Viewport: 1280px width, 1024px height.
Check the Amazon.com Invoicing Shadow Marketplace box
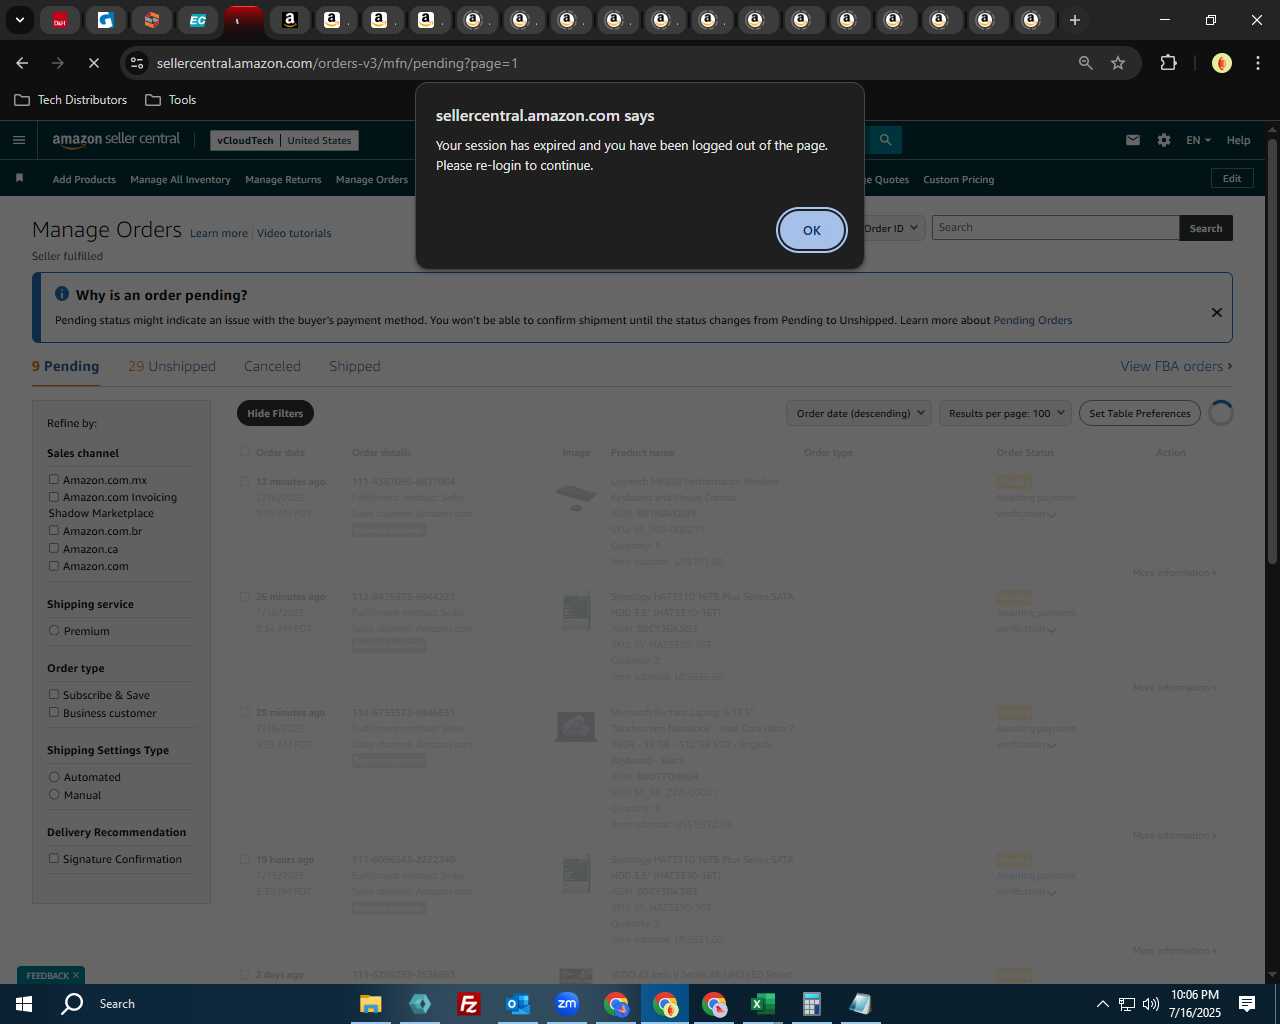click(54, 496)
